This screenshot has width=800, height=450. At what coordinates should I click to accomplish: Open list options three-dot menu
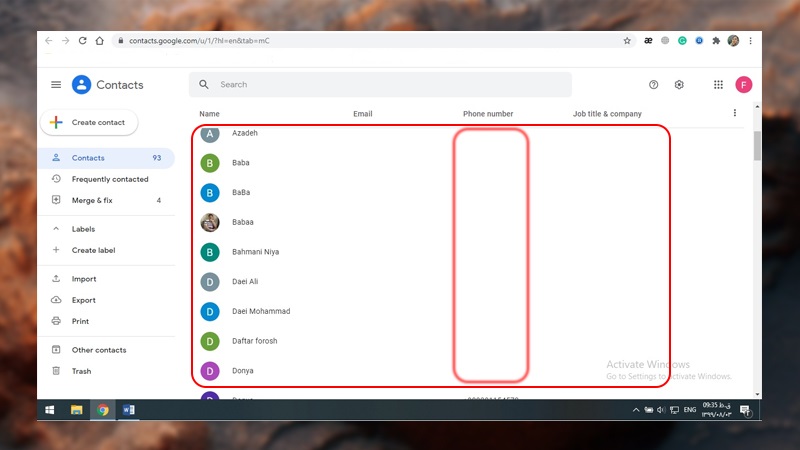735,113
